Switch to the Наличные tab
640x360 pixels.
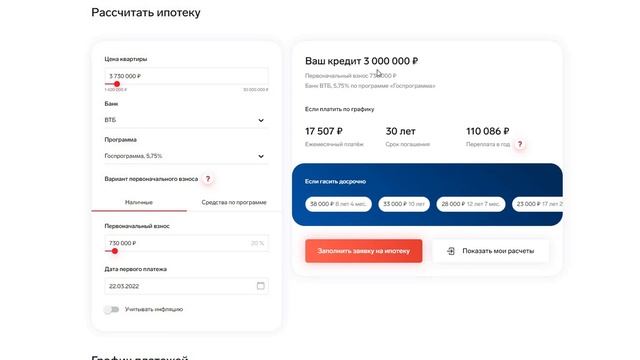[139, 202]
